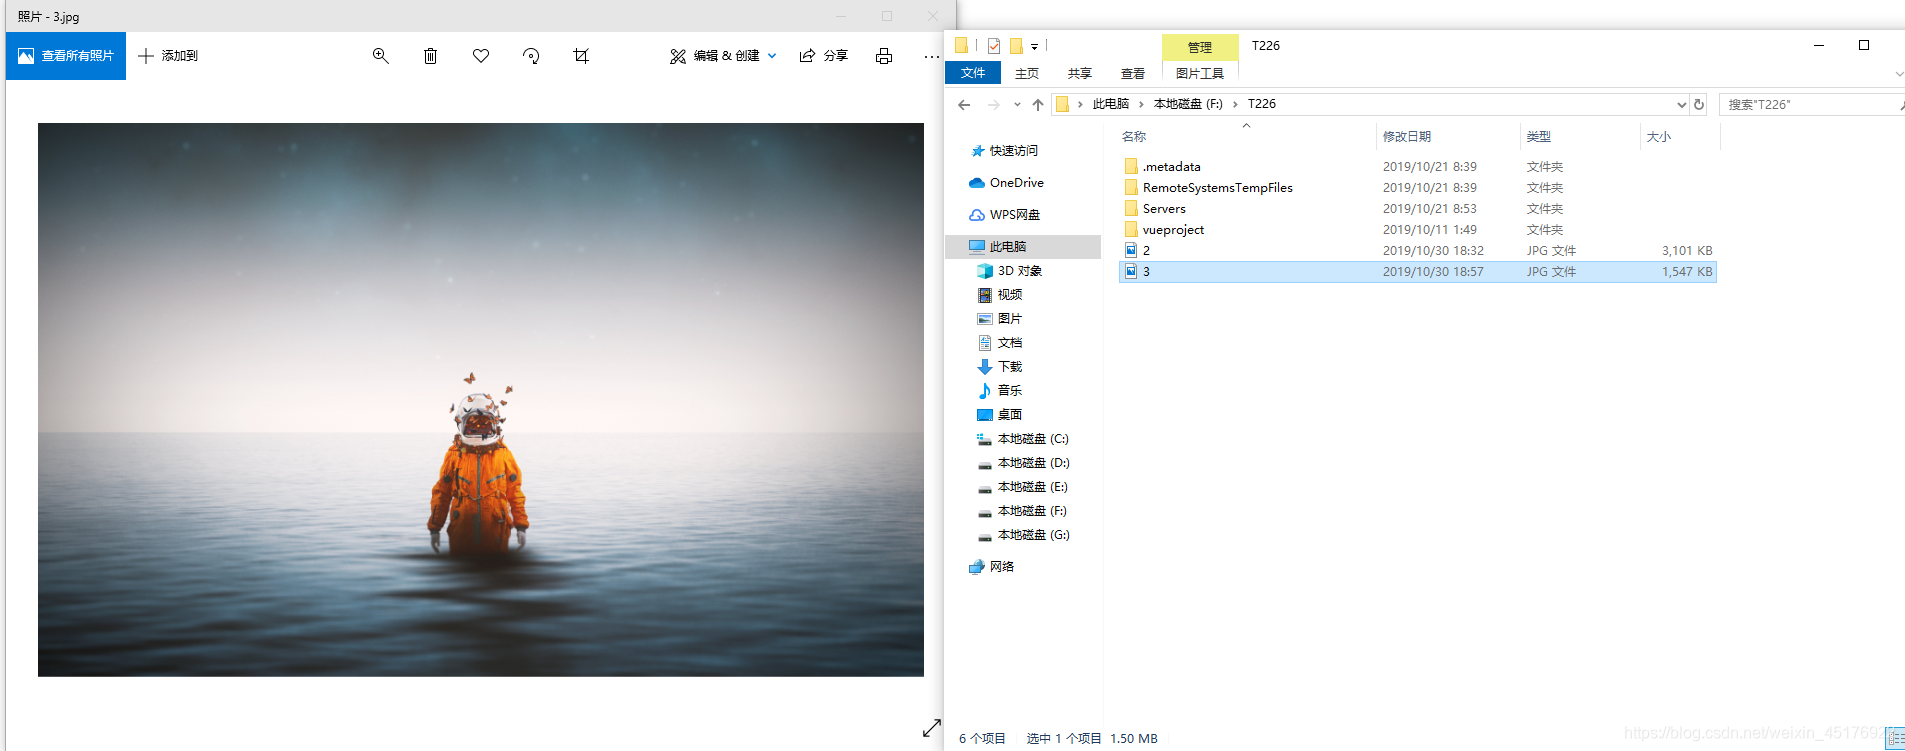
Task: Click the T226 search box
Action: [x=1810, y=104]
